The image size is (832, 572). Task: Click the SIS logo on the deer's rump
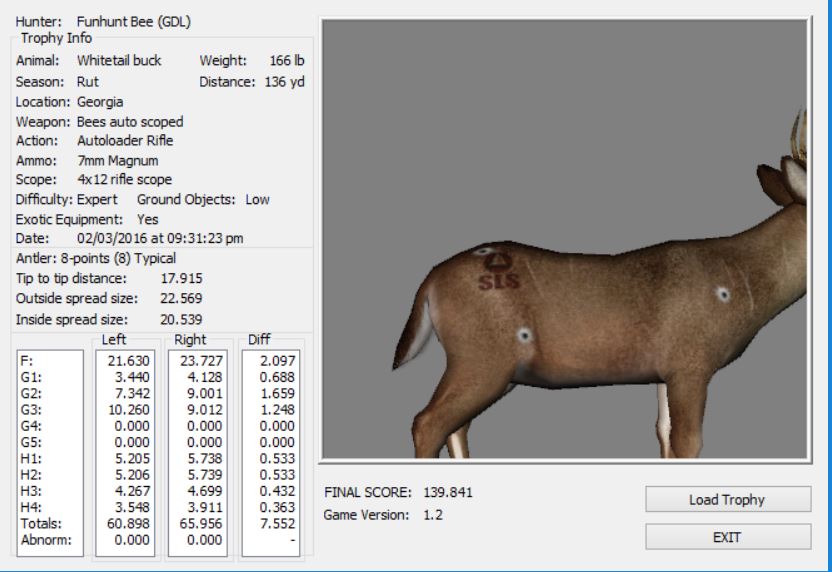tap(497, 276)
